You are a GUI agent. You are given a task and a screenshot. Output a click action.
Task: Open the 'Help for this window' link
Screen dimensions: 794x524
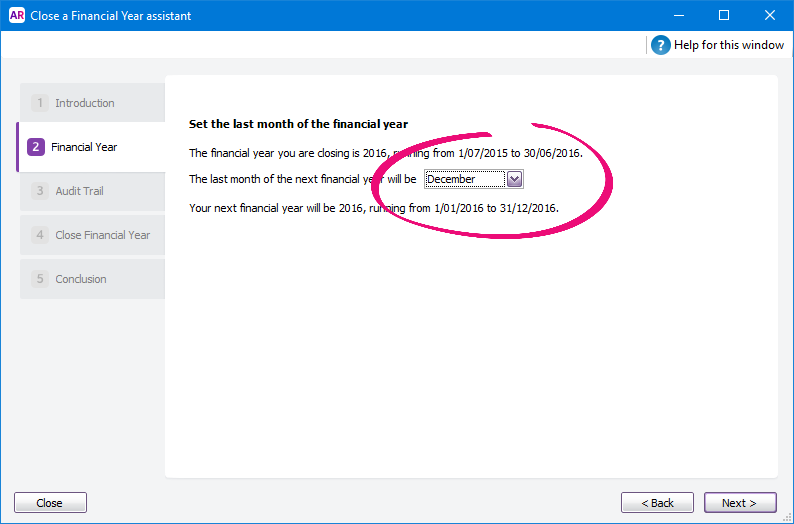click(x=728, y=45)
